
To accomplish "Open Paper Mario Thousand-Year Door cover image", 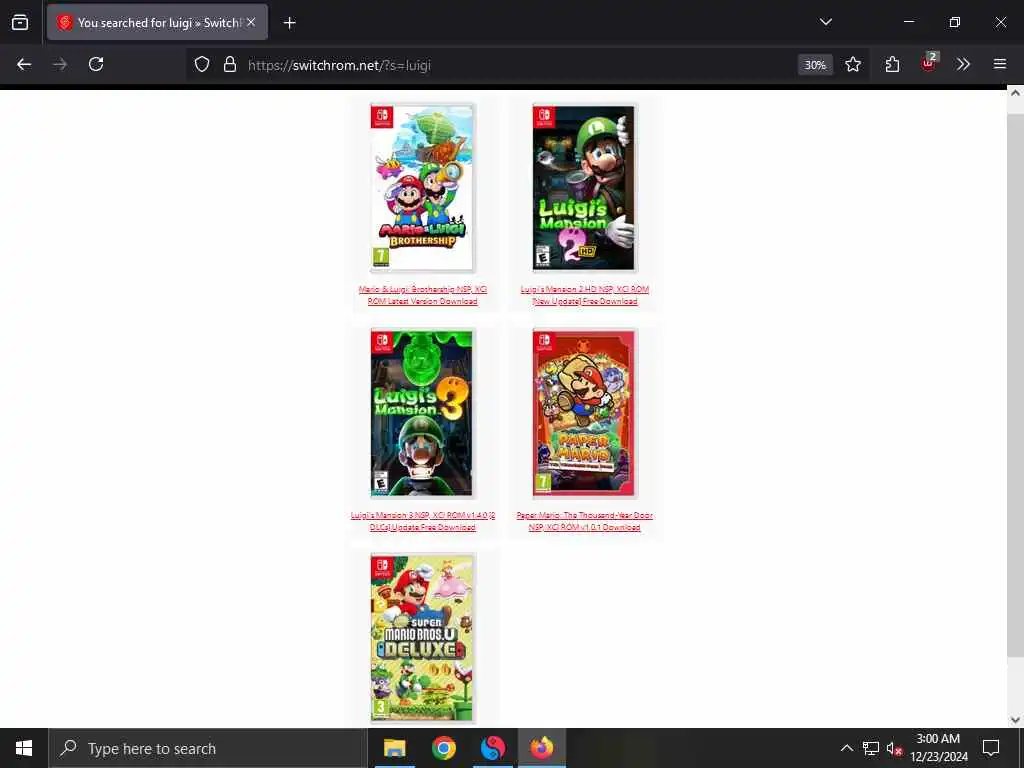I will 584,414.
